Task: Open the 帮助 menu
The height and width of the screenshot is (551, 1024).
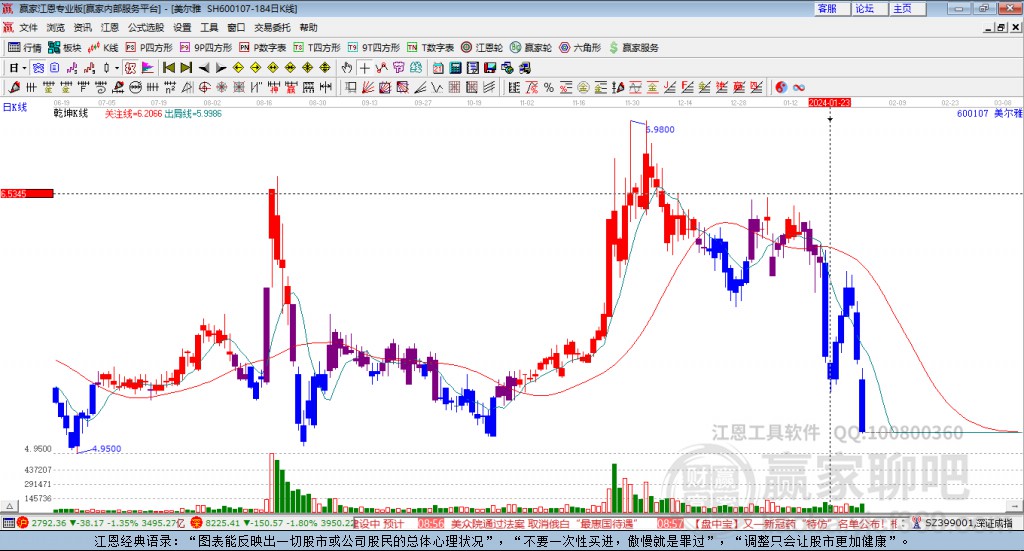Action: (308, 27)
